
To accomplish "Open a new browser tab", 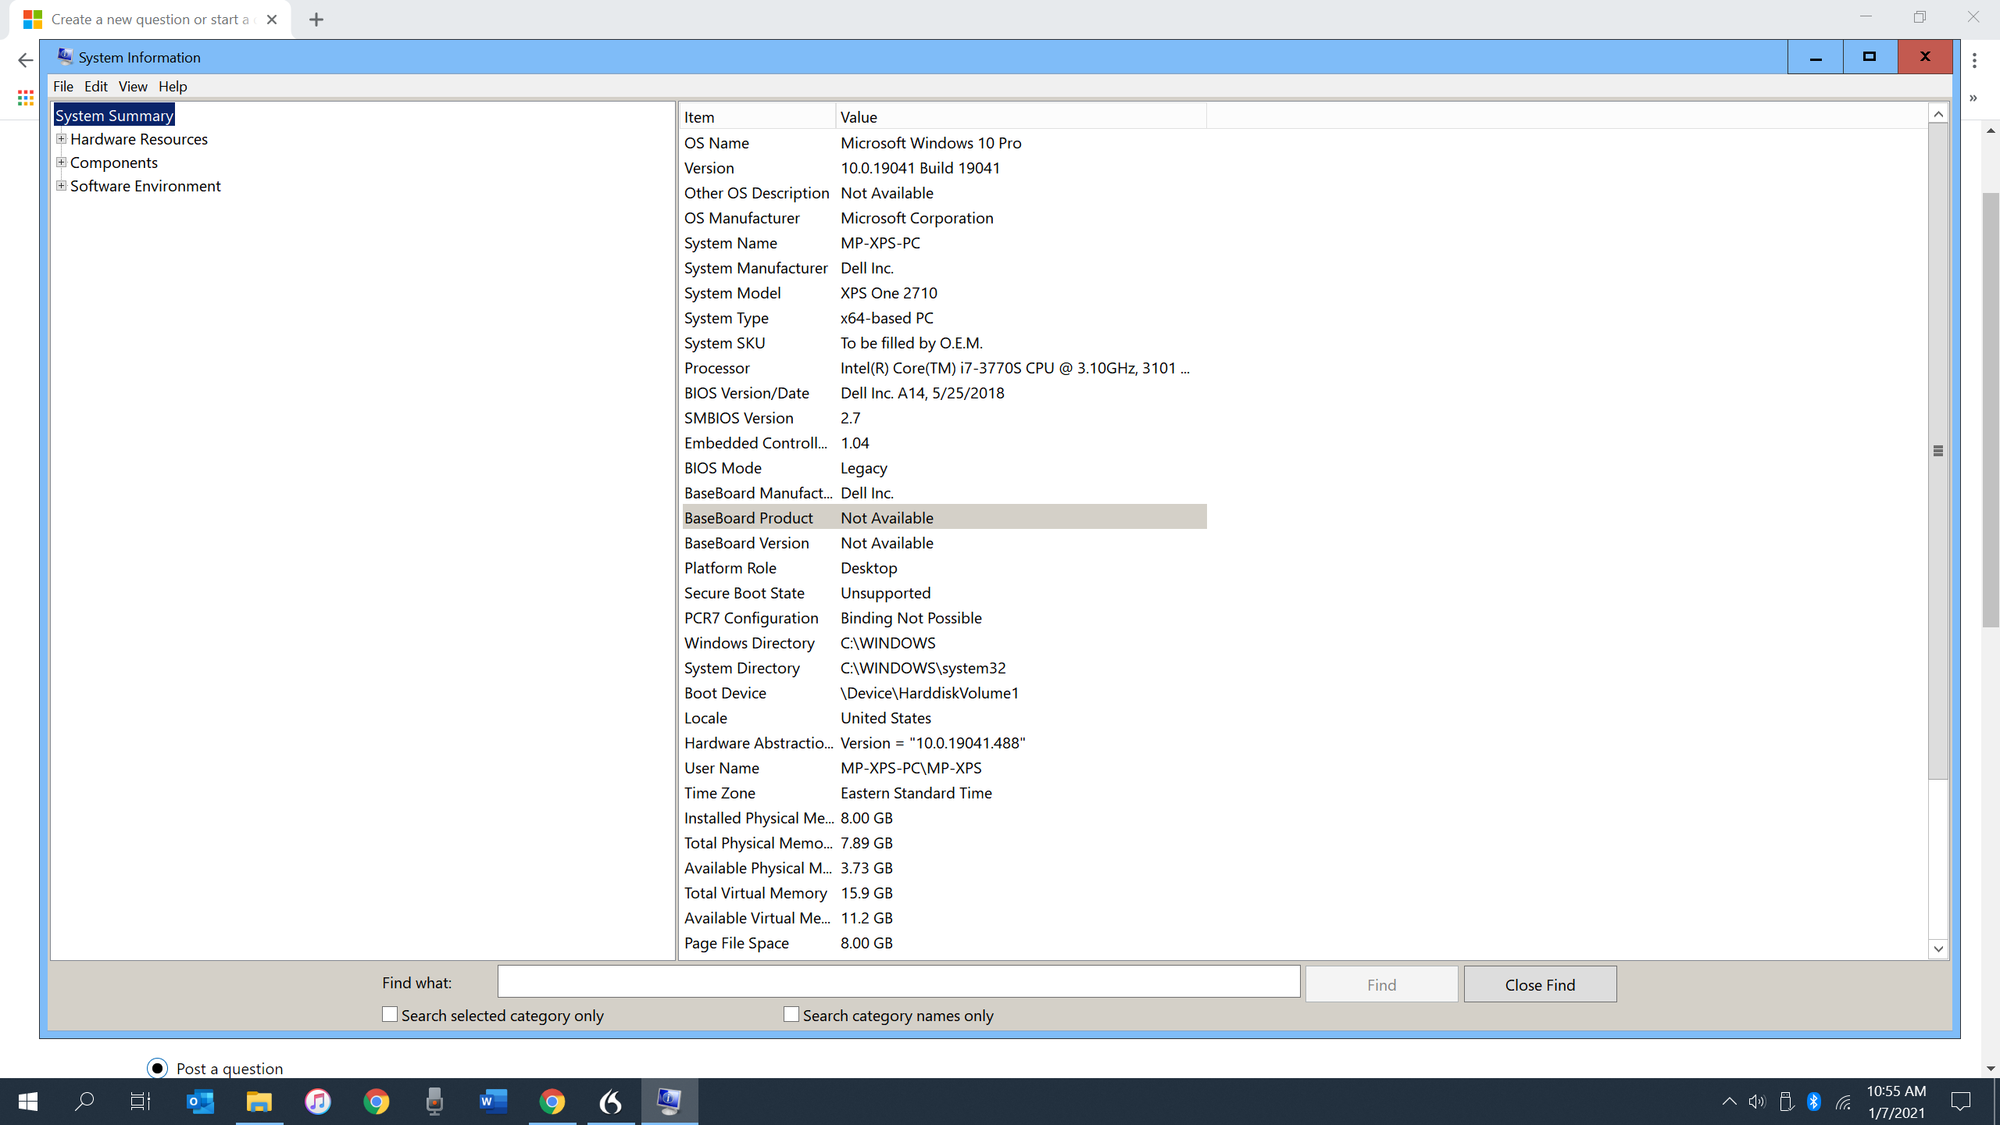I will (316, 19).
